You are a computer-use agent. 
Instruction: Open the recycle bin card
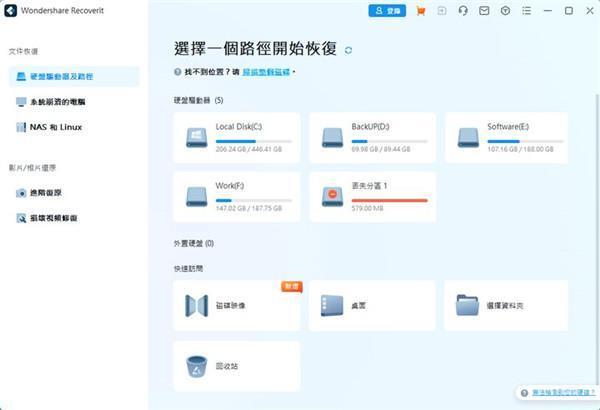[237, 366]
